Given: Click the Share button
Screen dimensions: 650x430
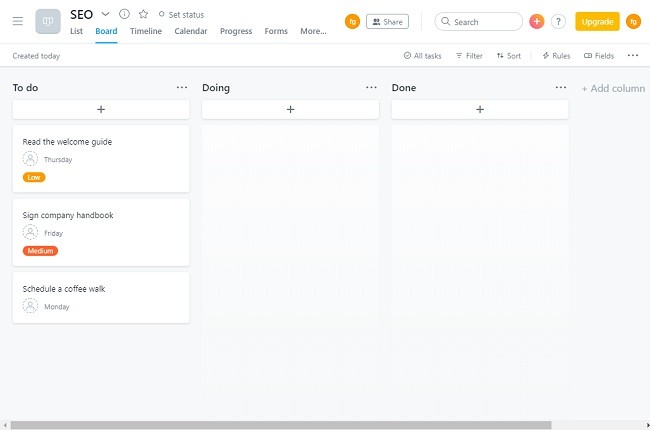Looking at the screenshot, I should [387, 22].
